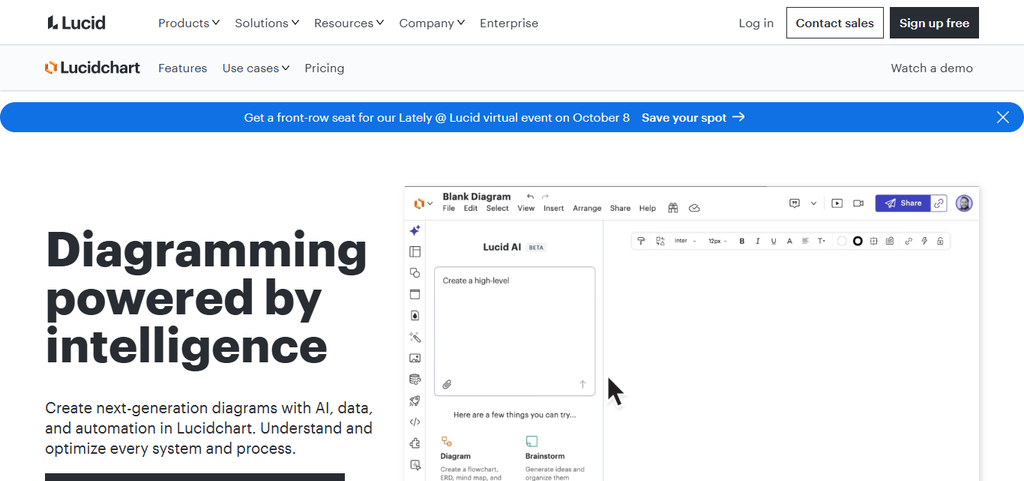Click the redo arrow beside Blank Diagram
This screenshot has width=1024, height=481.
(545, 196)
